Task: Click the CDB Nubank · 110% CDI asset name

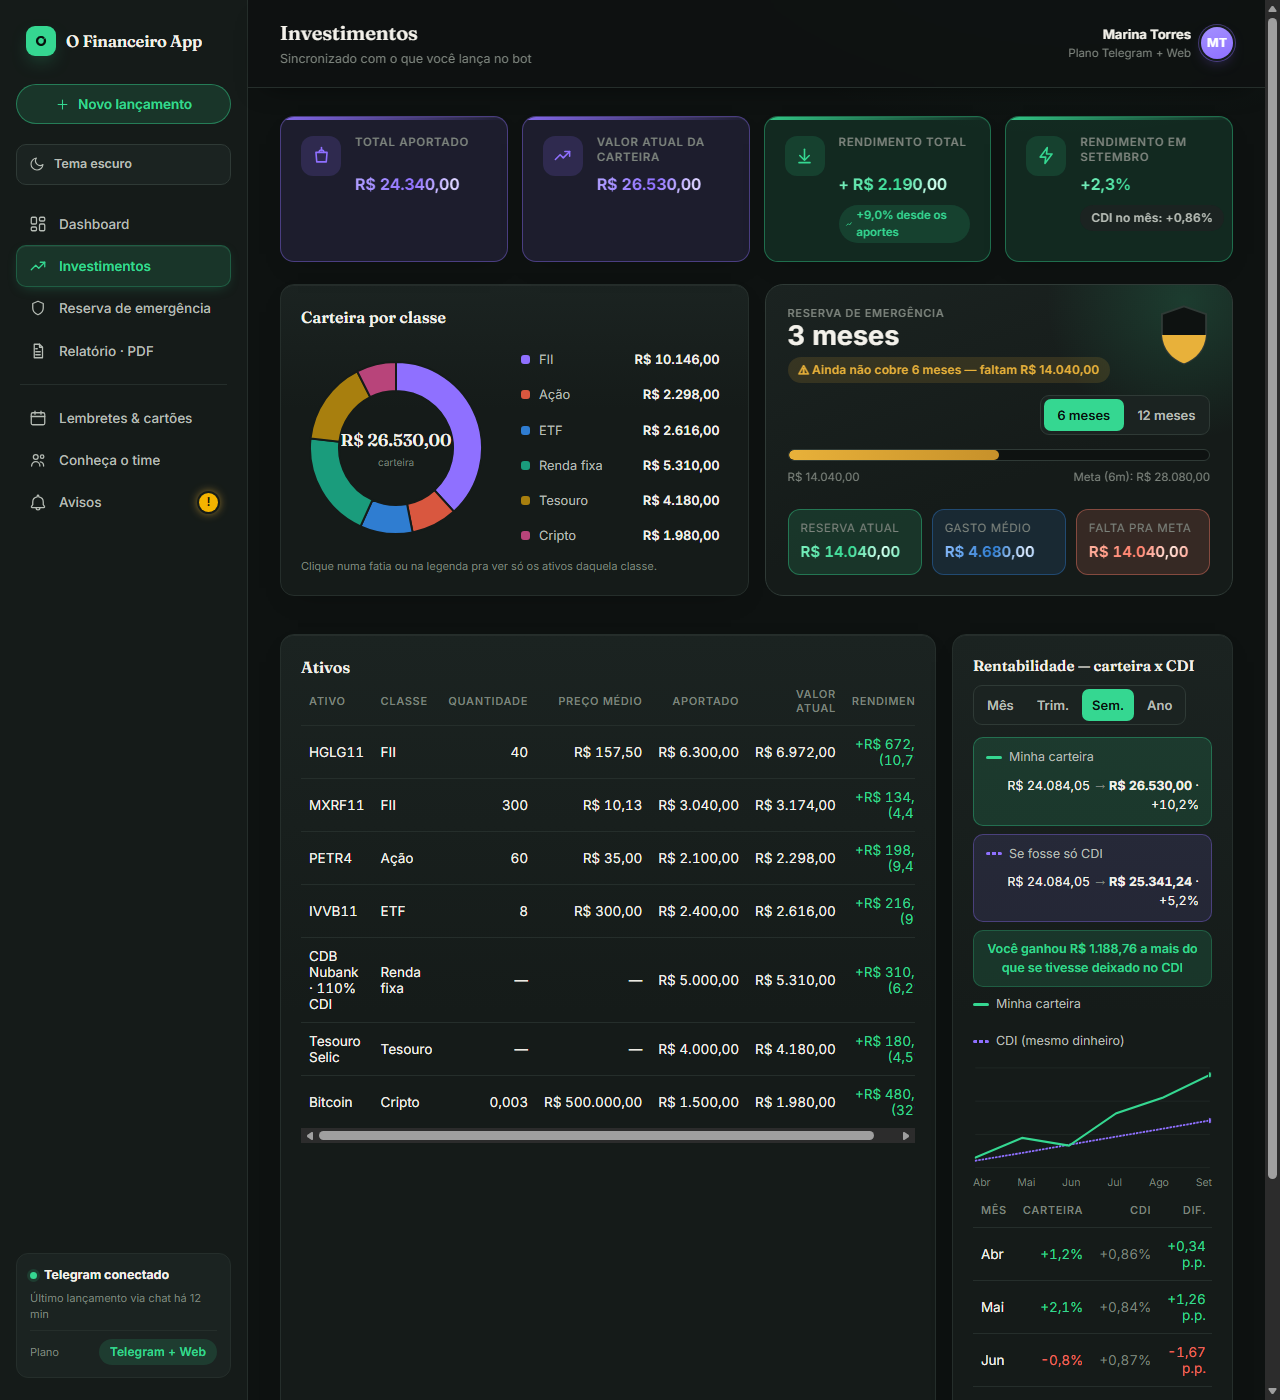Action: 334,980
